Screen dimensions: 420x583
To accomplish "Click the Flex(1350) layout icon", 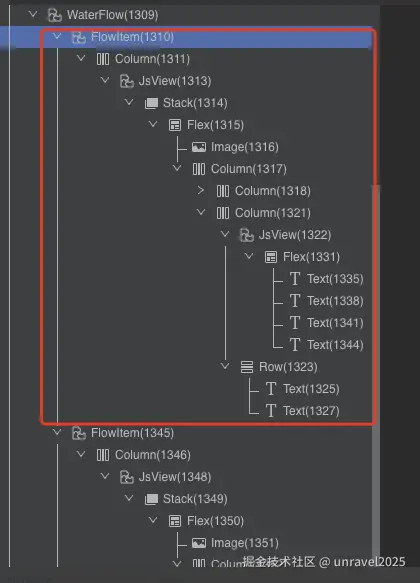I will tap(175, 521).
